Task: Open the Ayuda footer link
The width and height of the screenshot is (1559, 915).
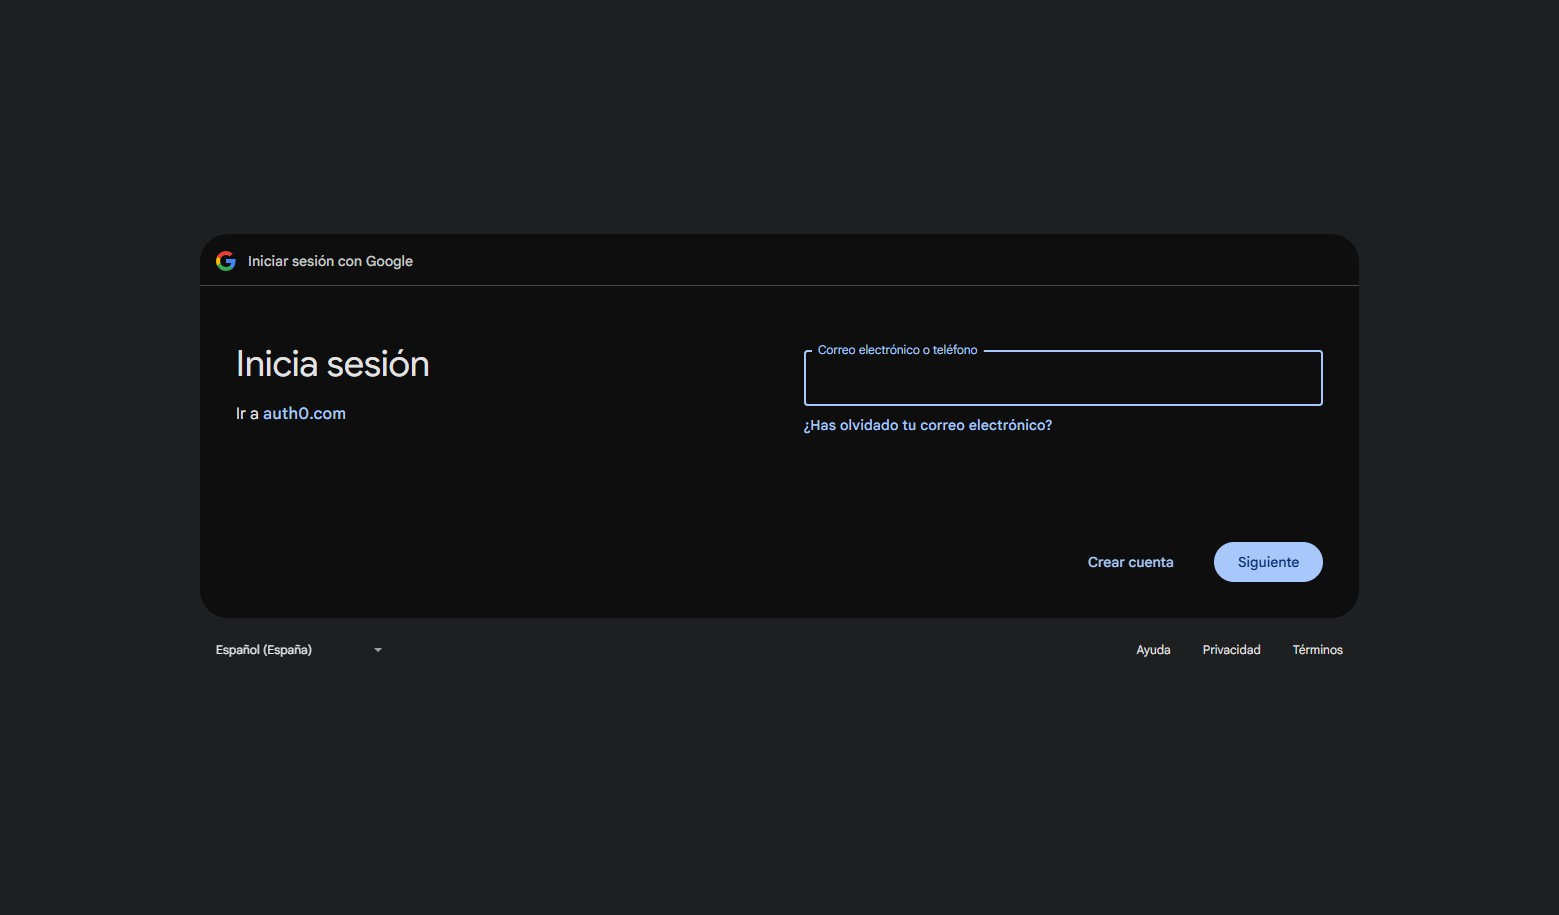Action: 1153,650
